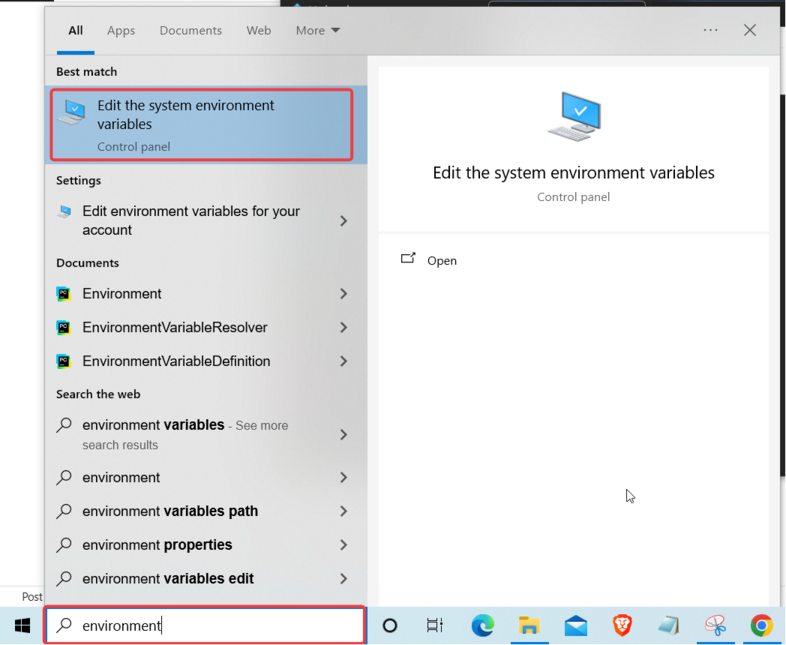Open EnvironmentVariableResolver document
The height and width of the screenshot is (645, 786).
(175, 327)
